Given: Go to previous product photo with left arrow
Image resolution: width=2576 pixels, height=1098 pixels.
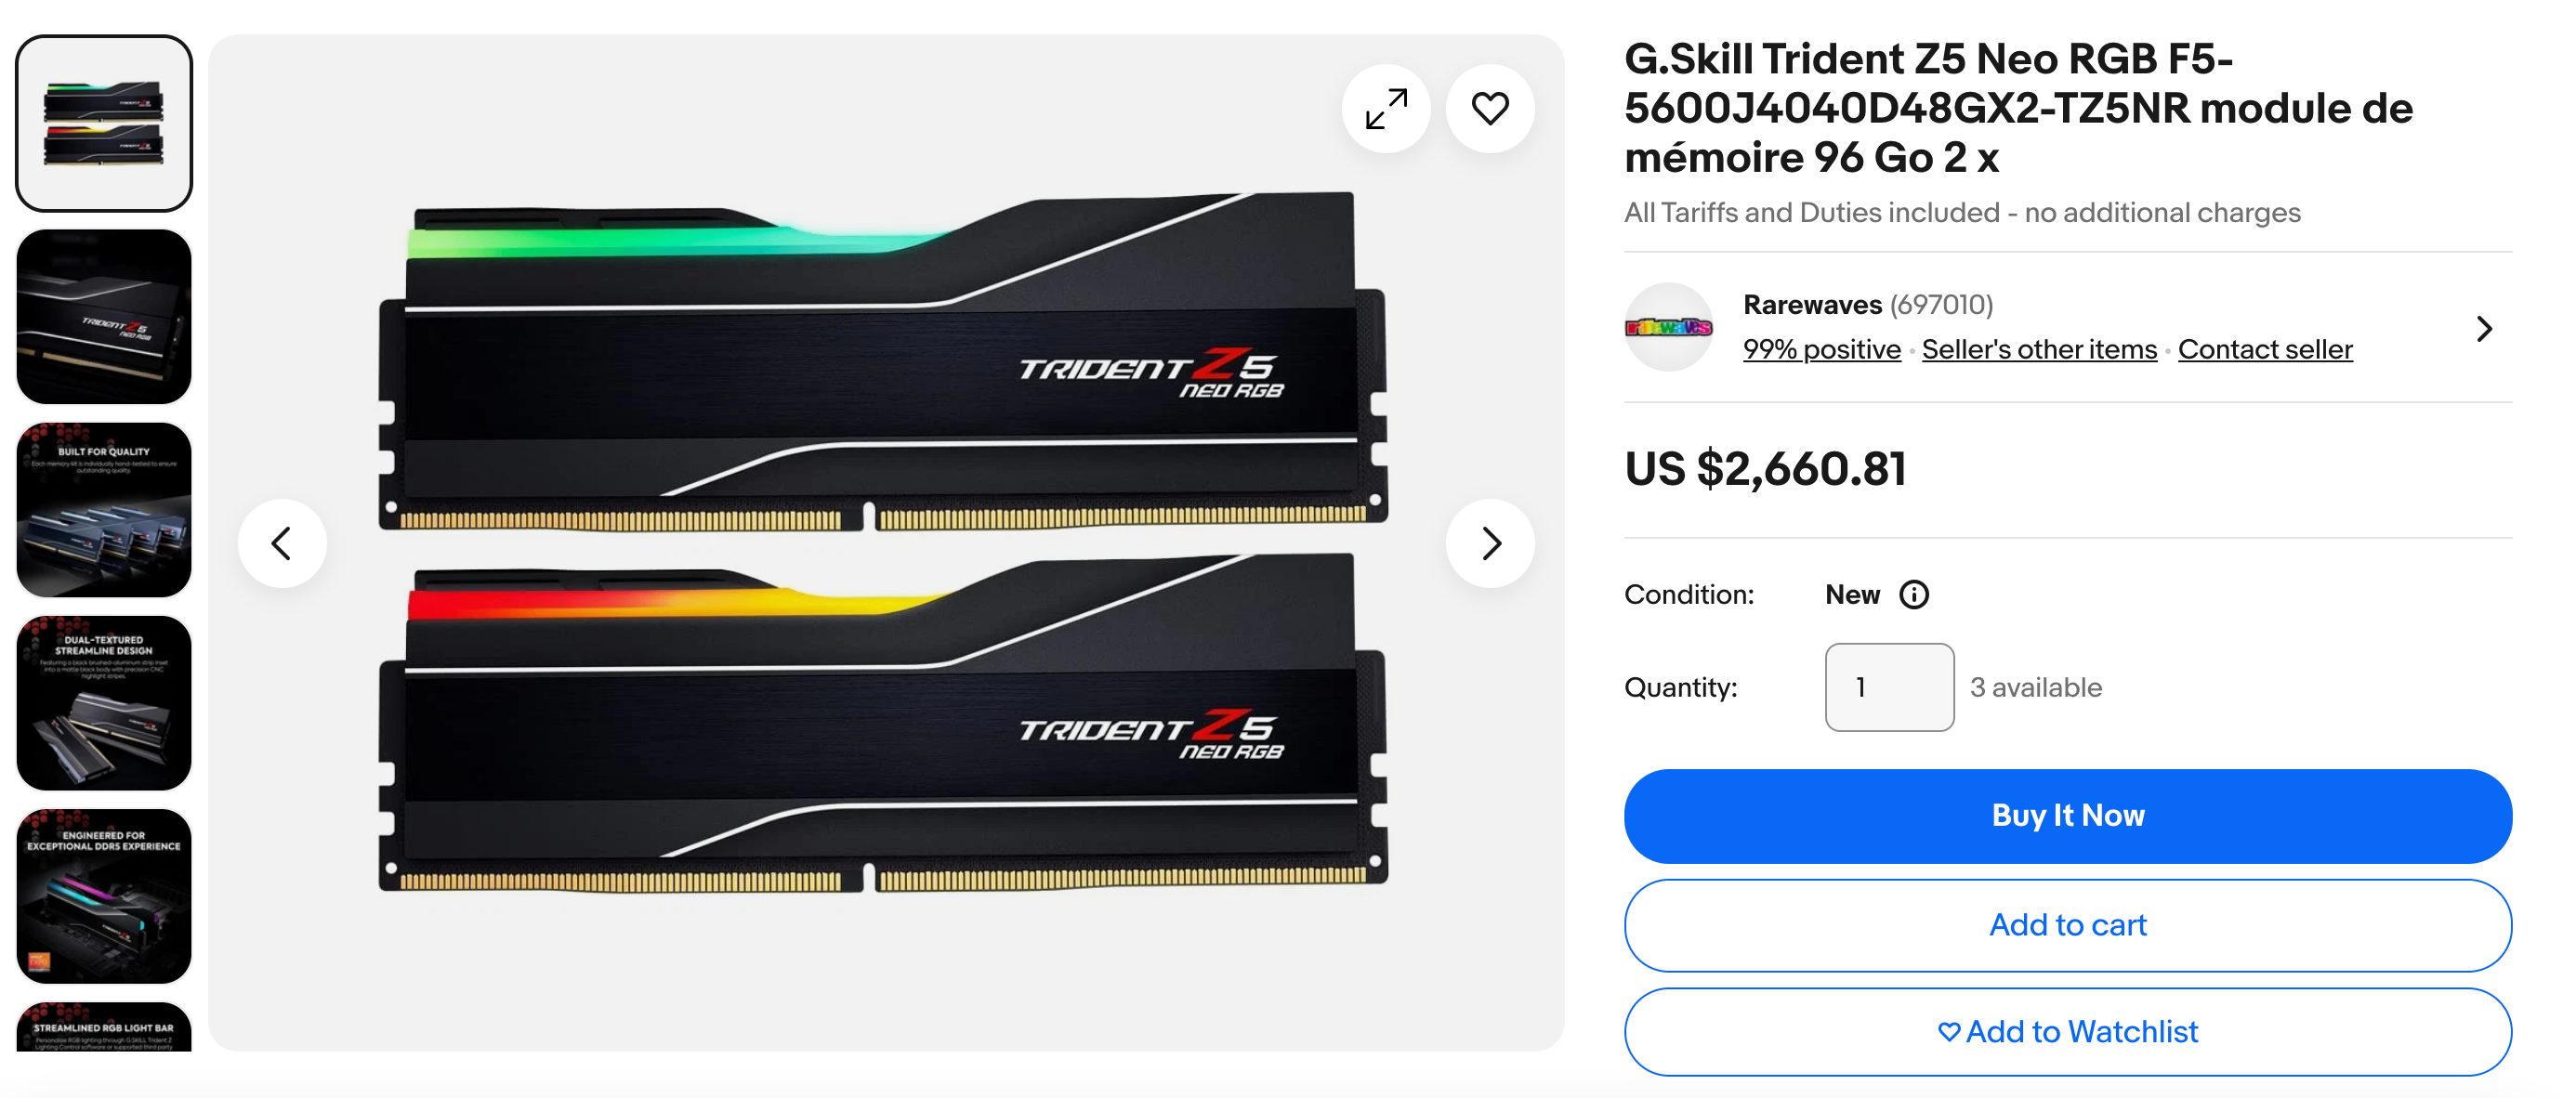Looking at the screenshot, I should [283, 542].
